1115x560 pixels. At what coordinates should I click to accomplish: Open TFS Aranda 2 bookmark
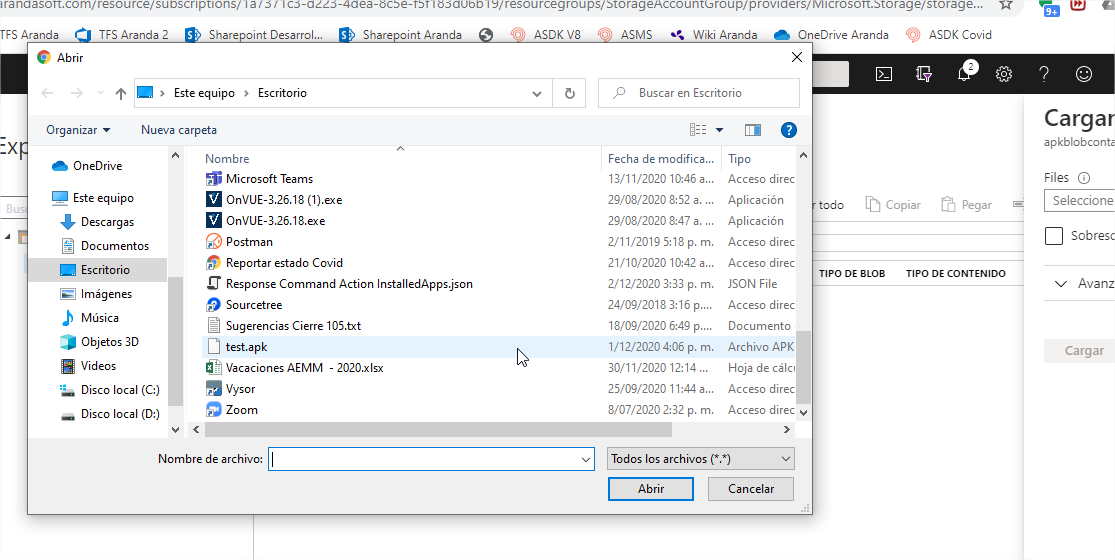122,35
